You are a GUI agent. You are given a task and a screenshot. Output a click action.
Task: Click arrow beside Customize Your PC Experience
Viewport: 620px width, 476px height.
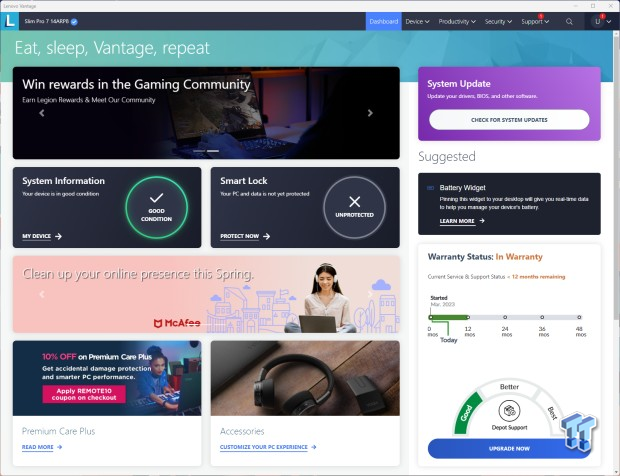[x=314, y=447]
